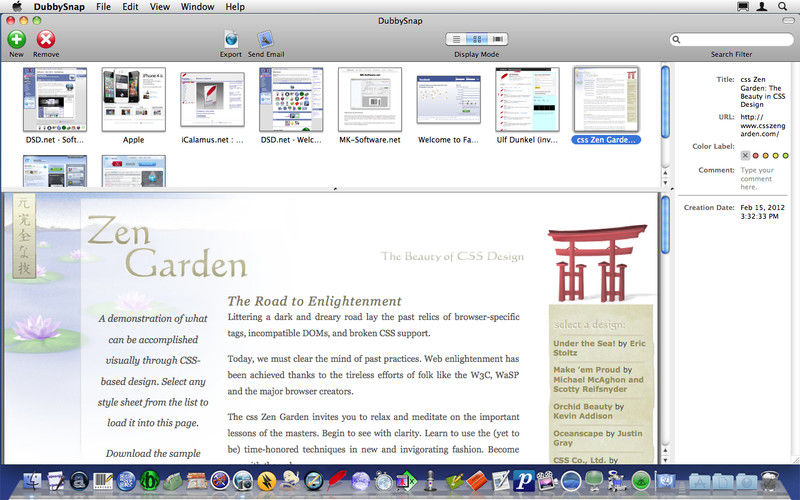This screenshot has height=500, width=800.
Task: Apply the red color label
Action: [x=756, y=156]
